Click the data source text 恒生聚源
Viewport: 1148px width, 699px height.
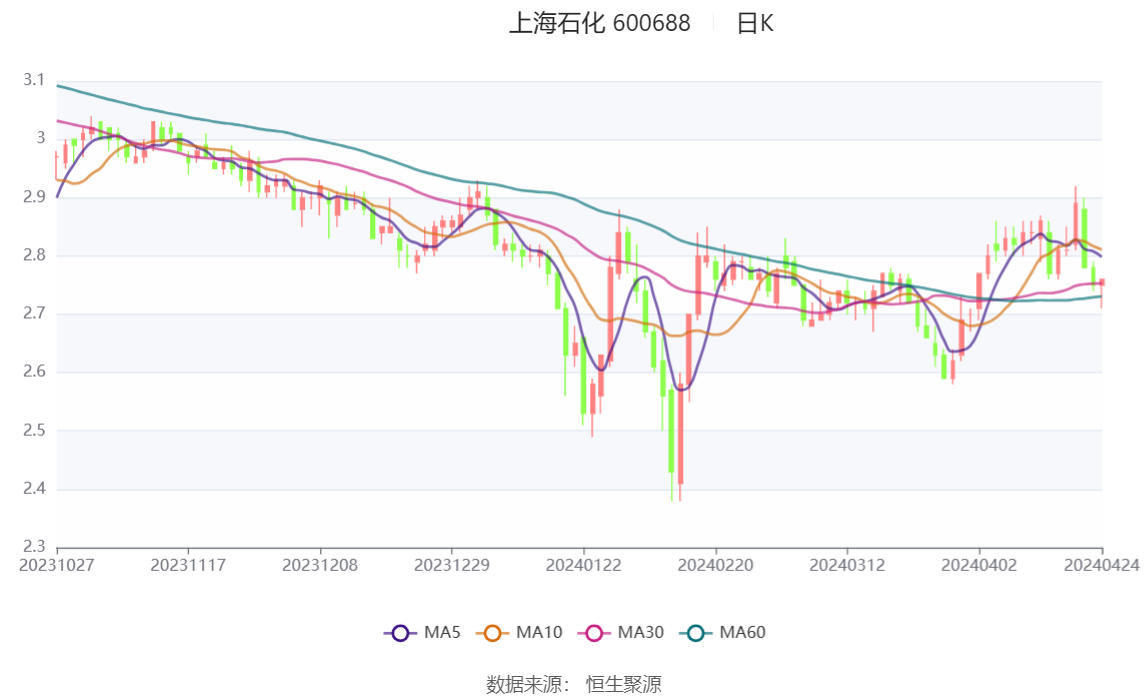pyautogui.click(x=624, y=684)
